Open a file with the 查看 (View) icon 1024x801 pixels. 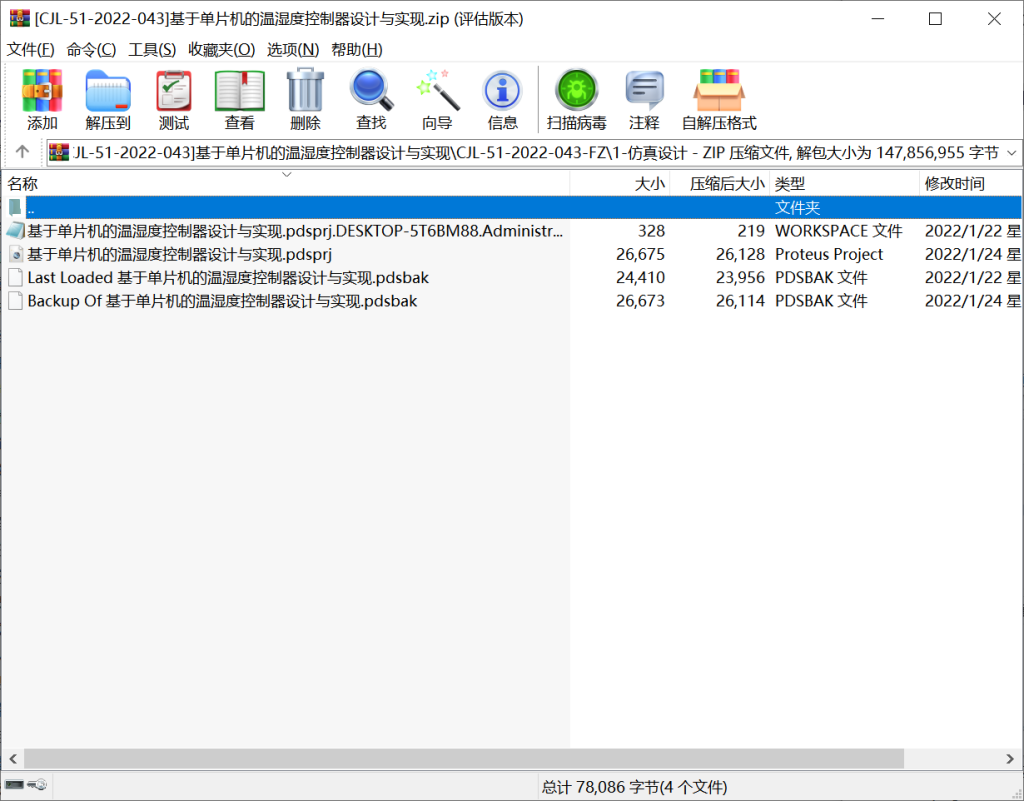(x=238, y=97)
